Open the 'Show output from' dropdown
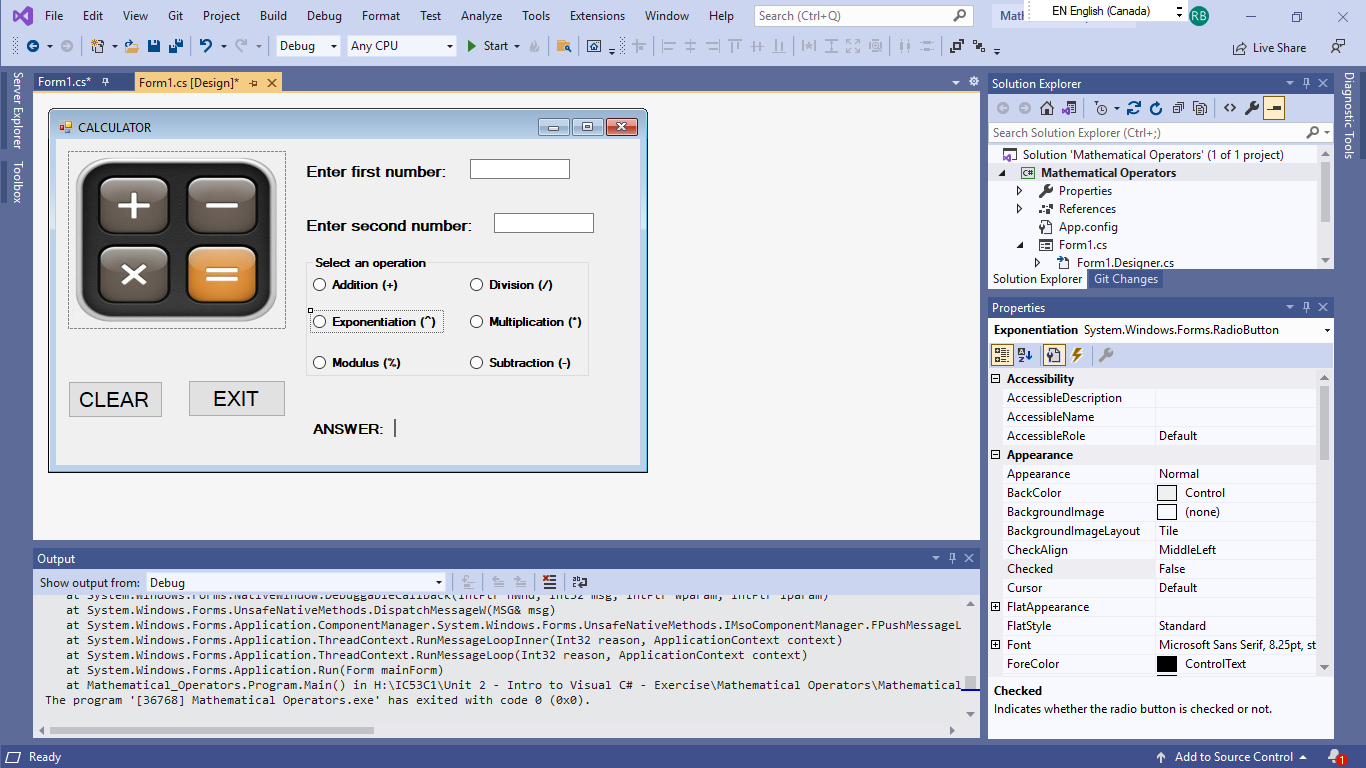Screen dimensions: 1366x768 pos(296,583)
